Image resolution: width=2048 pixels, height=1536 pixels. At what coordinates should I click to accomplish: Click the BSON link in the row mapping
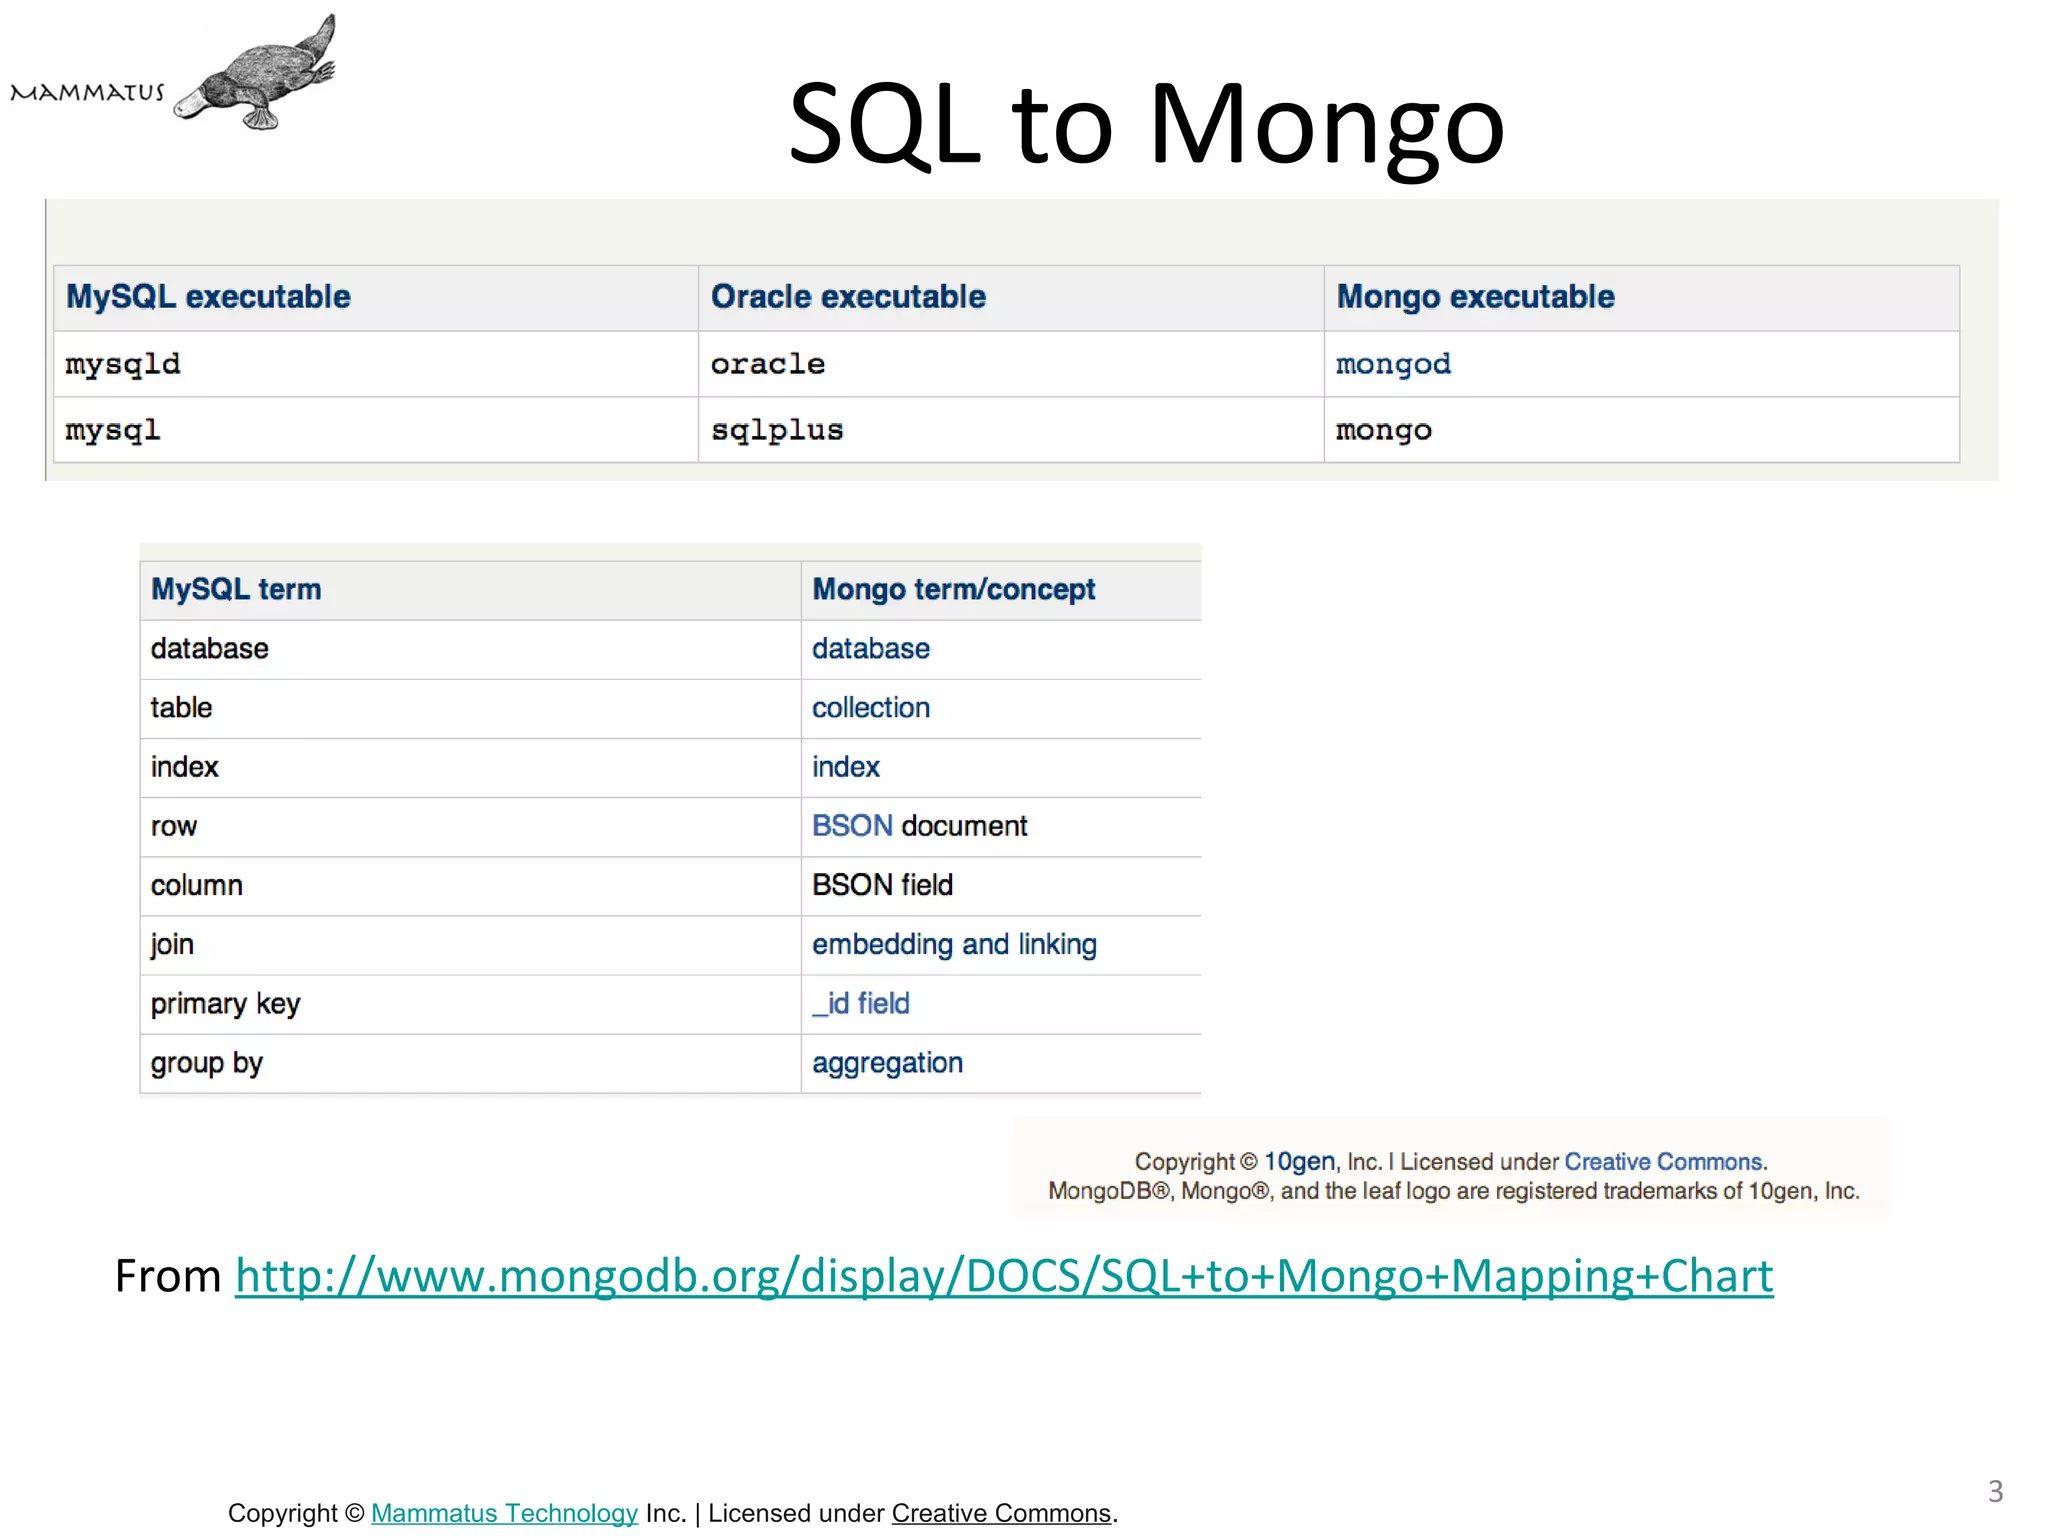tap(852, 826)
